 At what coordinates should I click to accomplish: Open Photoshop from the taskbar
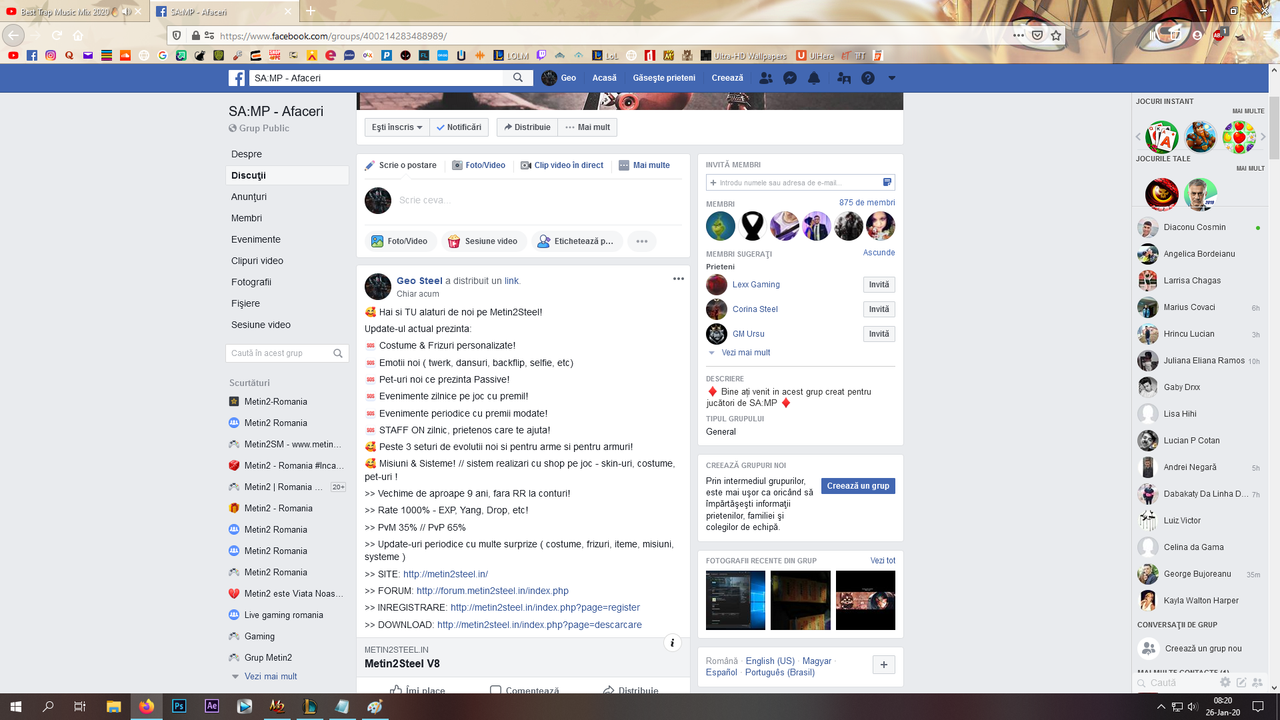pyautogui.click(x=179, y=706)
